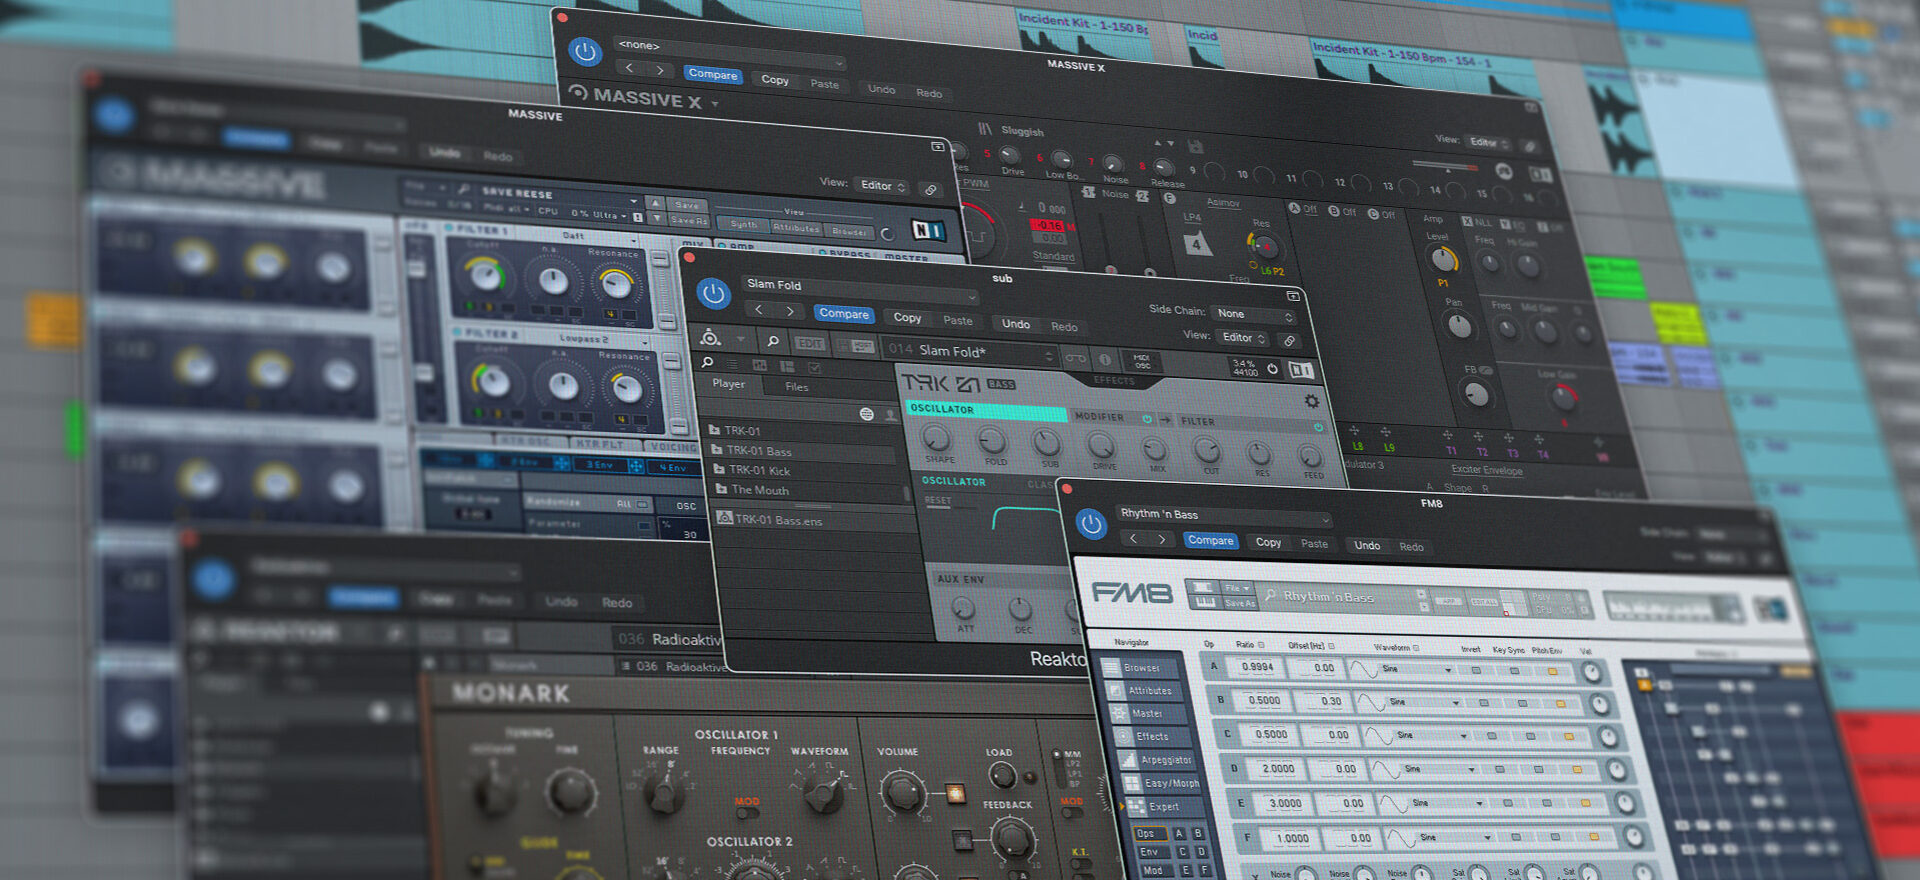This screenshot has height=880, width=1920.
Task: Click EDIT button in Reaktor toolbar
Action: [x=809, y=344]
